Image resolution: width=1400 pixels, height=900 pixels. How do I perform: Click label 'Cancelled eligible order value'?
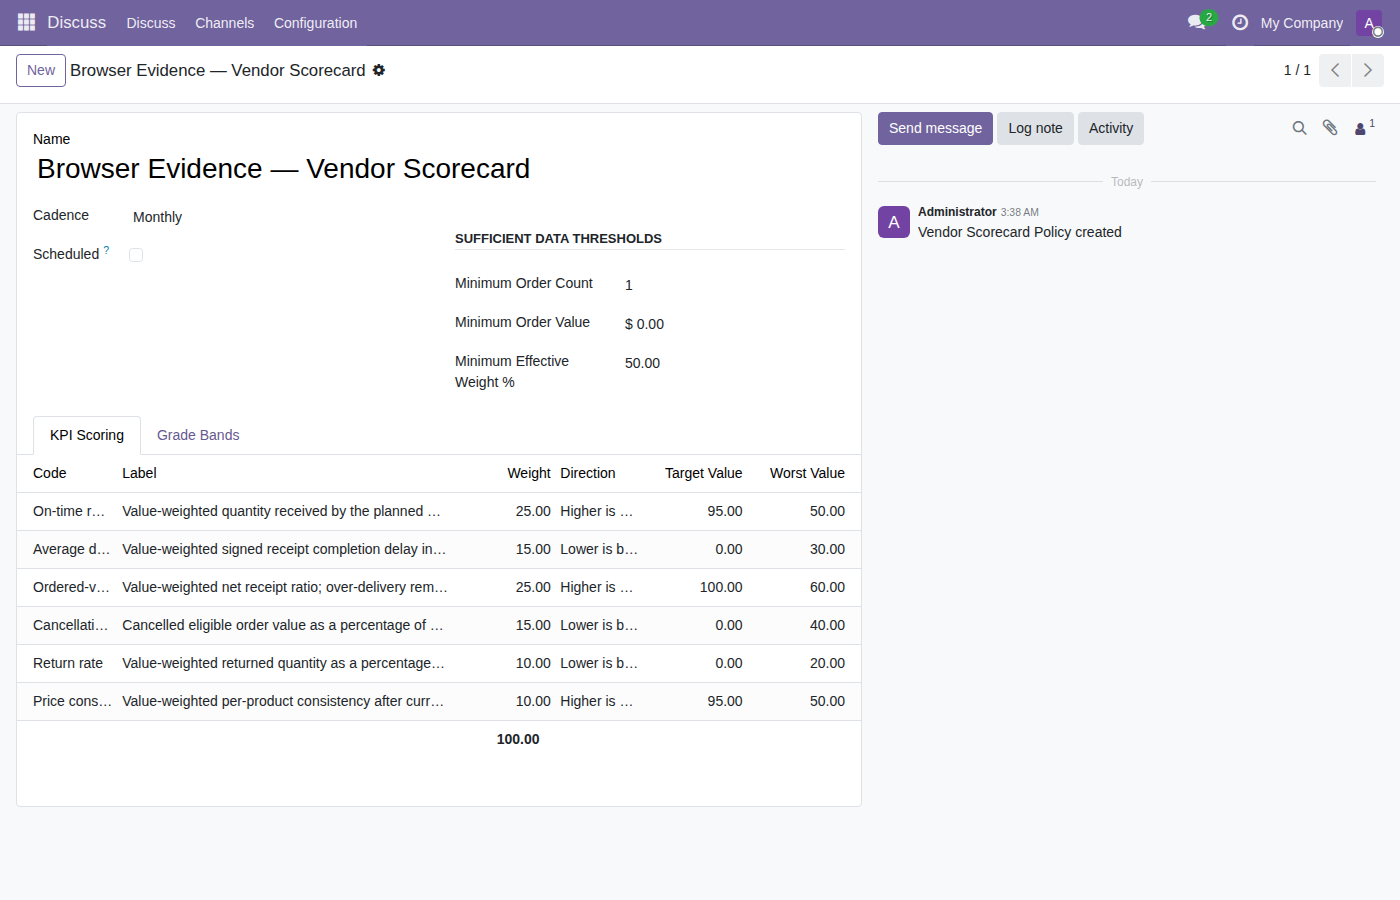283,625
